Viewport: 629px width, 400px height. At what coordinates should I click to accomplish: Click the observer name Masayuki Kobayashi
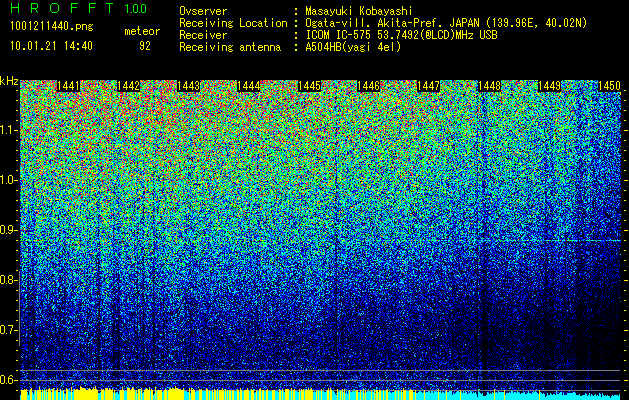pyautogui.click(x=359, y=11)
